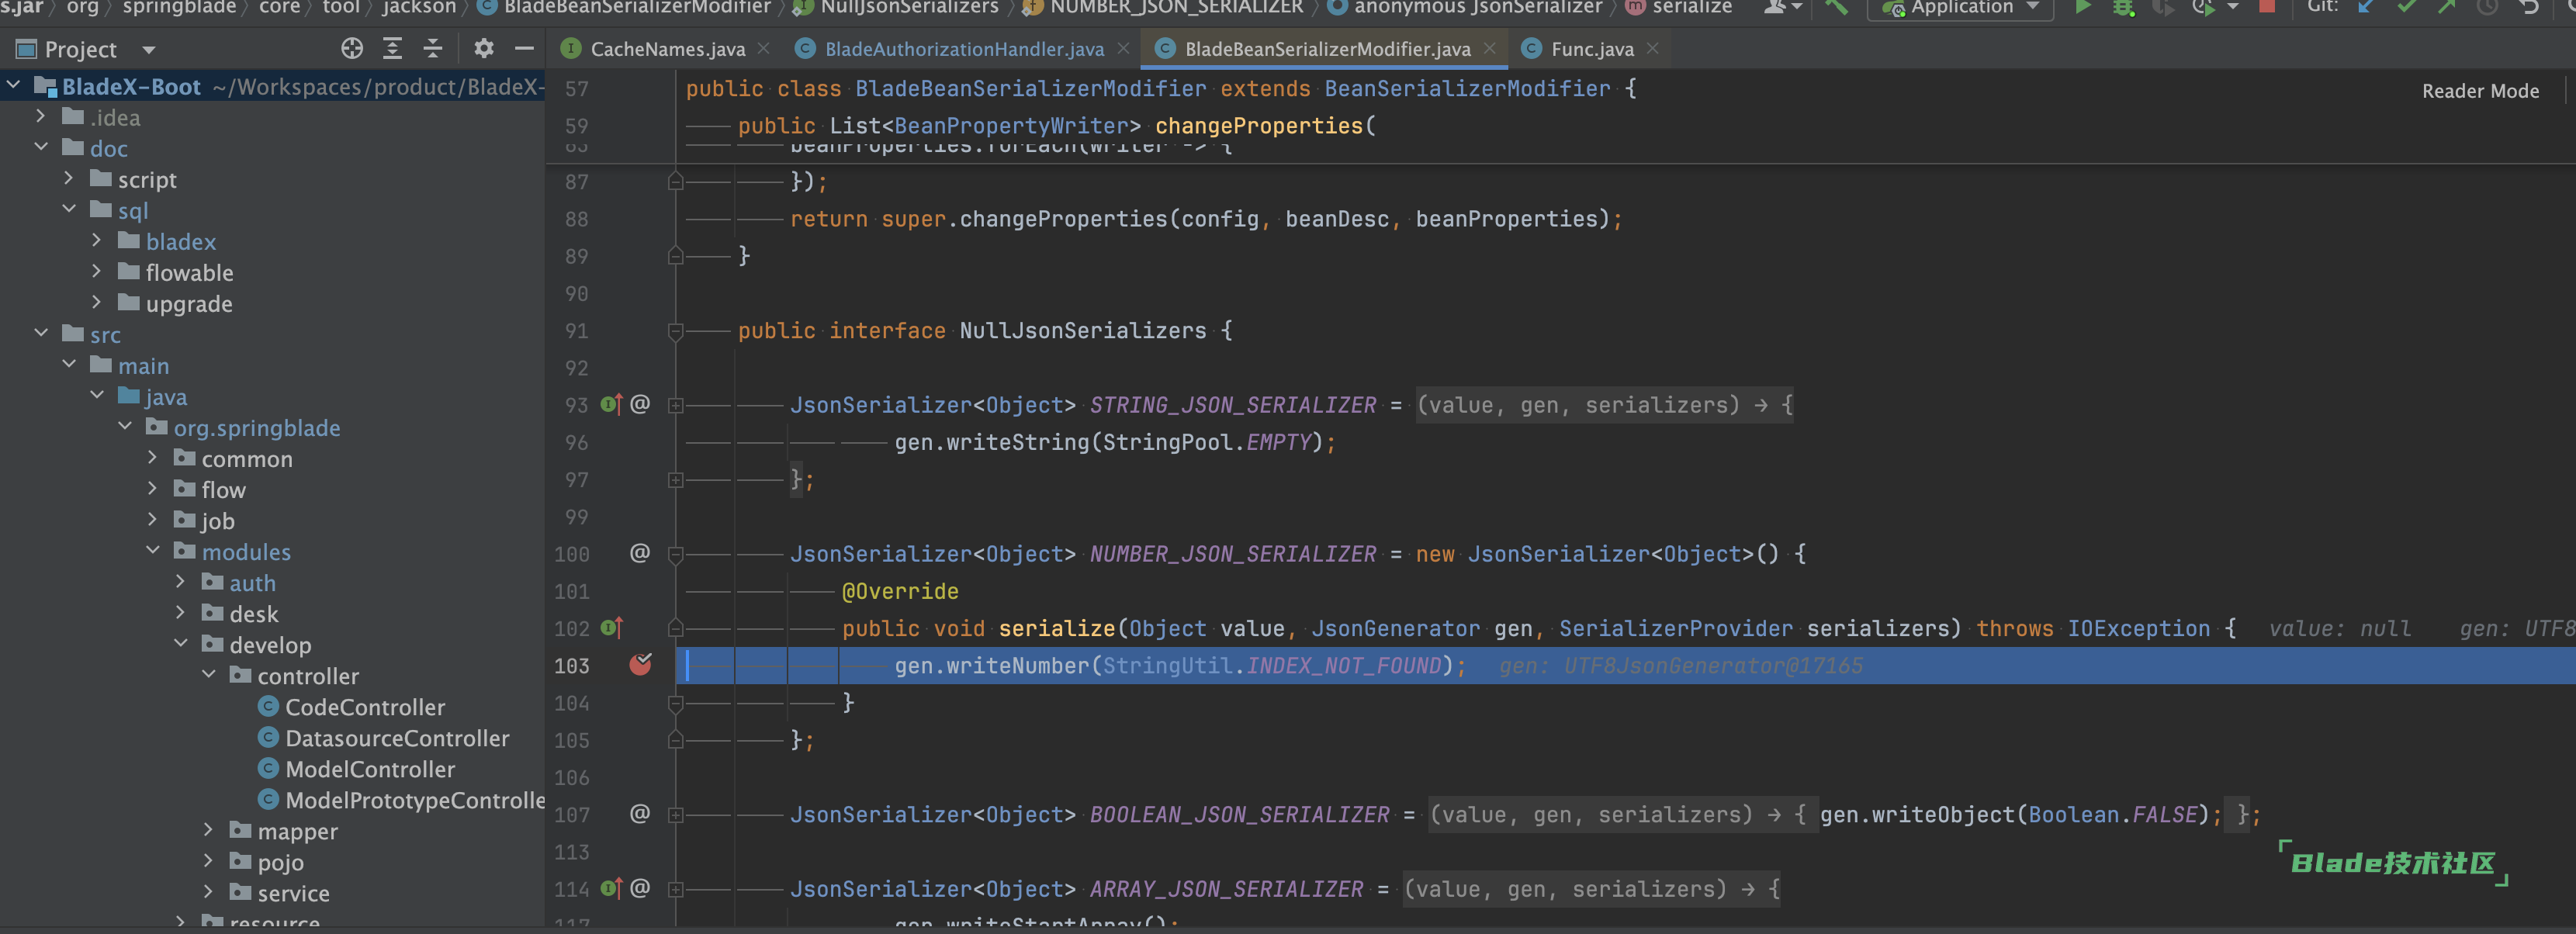Hide the Project tool window
The width and height of the screenshot is (2576, 934).
524,48
